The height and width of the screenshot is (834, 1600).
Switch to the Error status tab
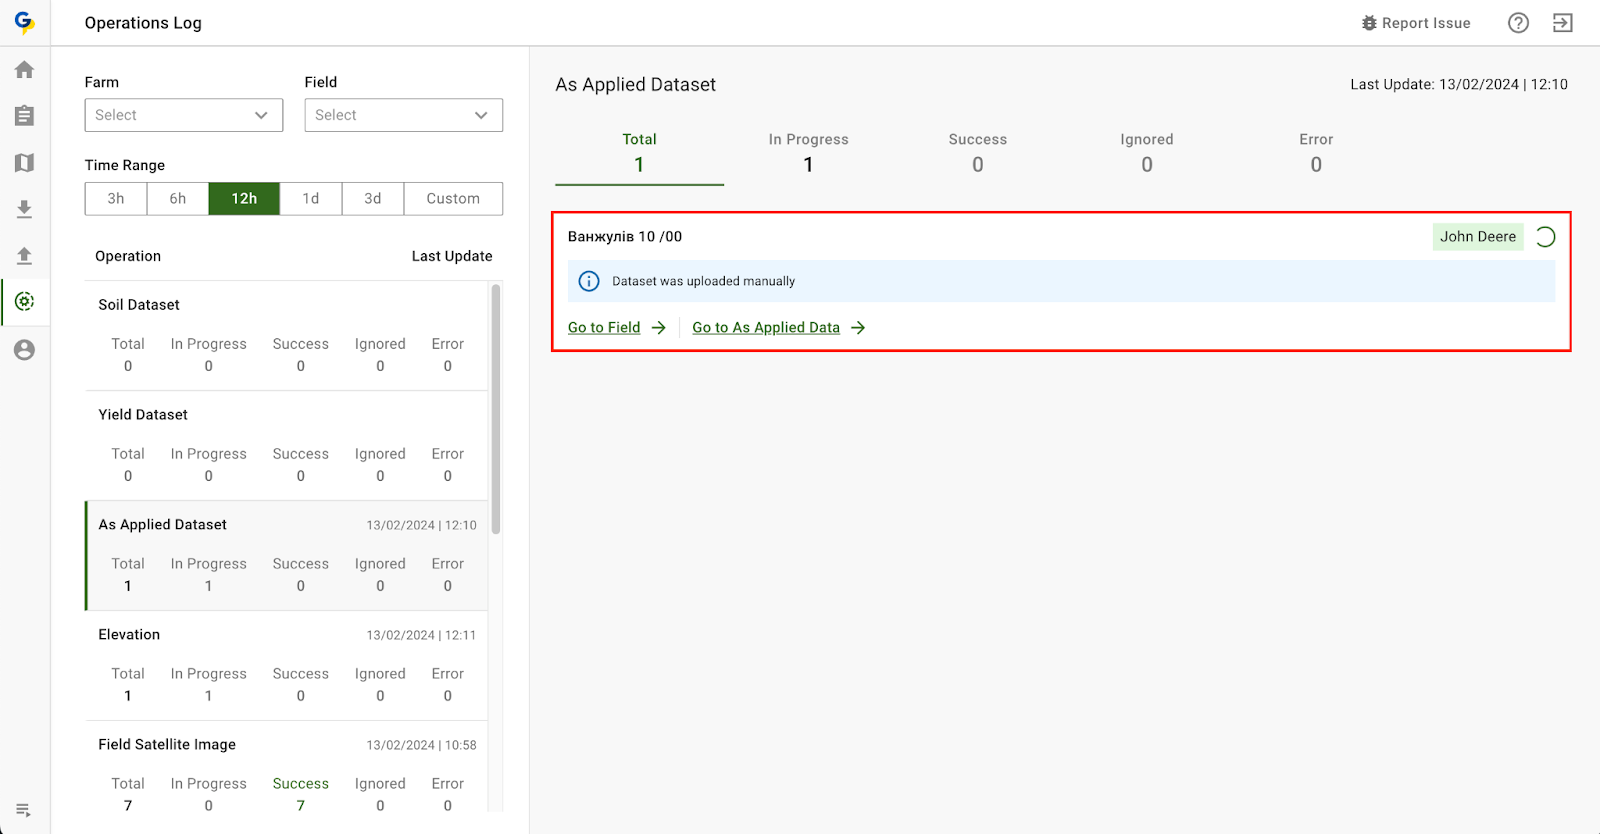point(1315,153)
